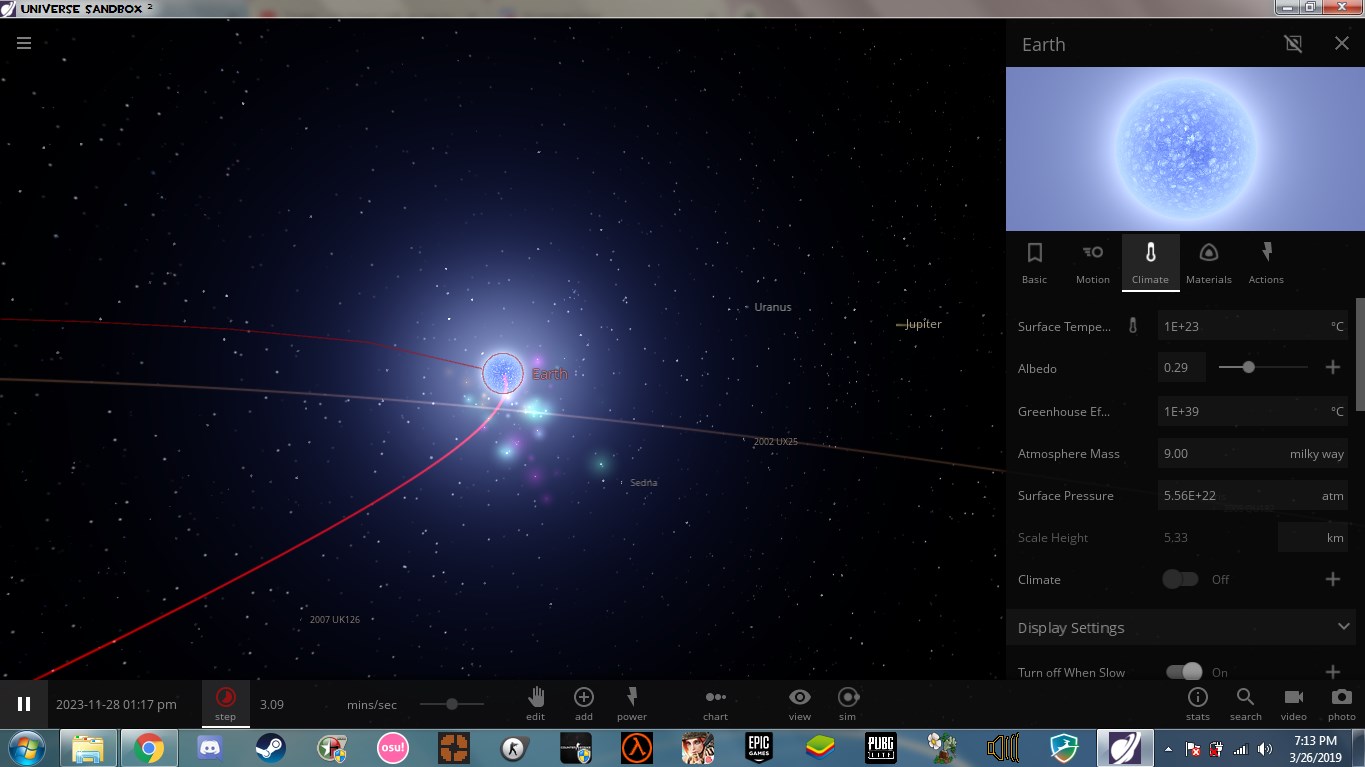Open Discord from the taskbar
This screenshot has height=767, width=1365.
(x=210, y=747)
